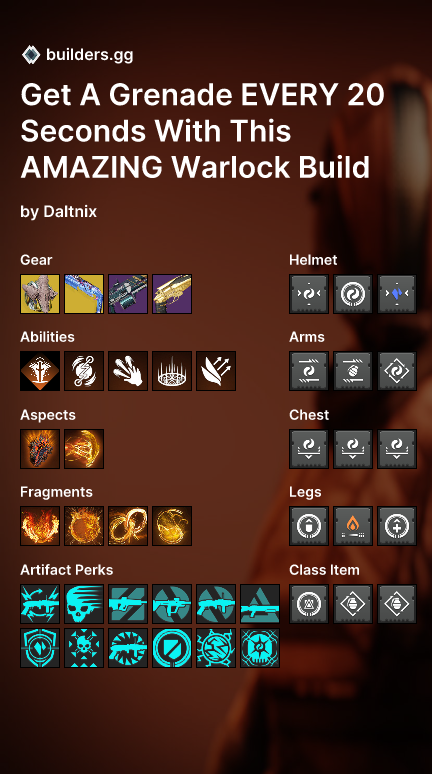This screenshot has height=774, width=432.
Task: Click the last Class Item grenade mod
Action: (x=397, y=604)
